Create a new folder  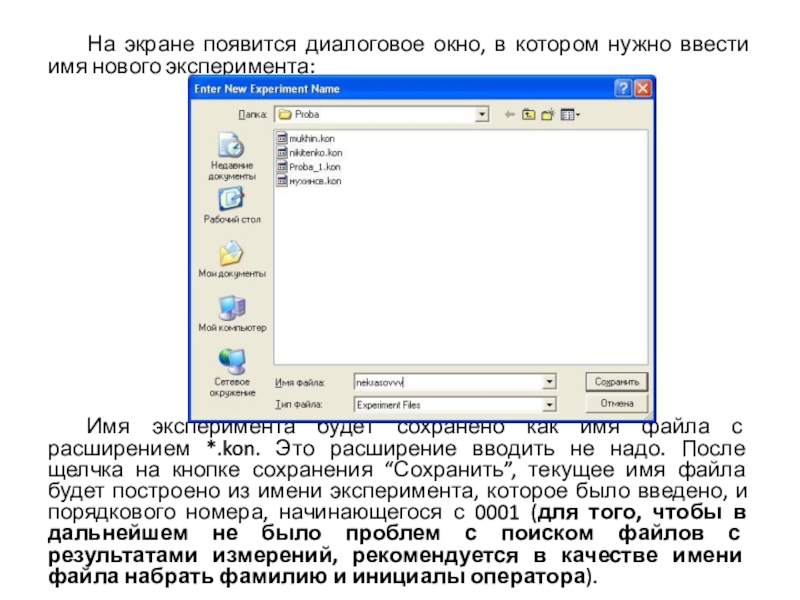[x=548, y=115]
